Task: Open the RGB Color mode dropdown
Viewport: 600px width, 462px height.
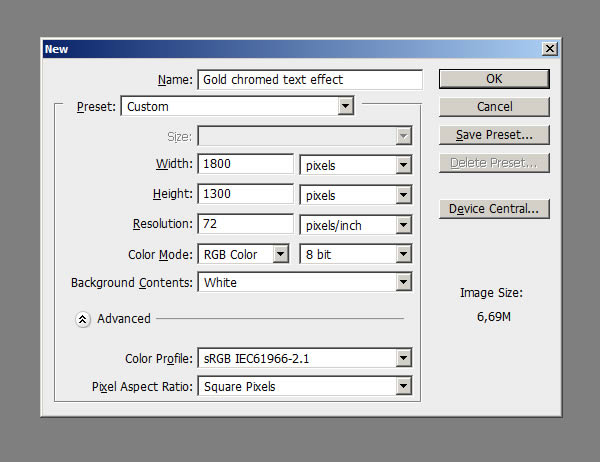Action: [x=243, y=254]
